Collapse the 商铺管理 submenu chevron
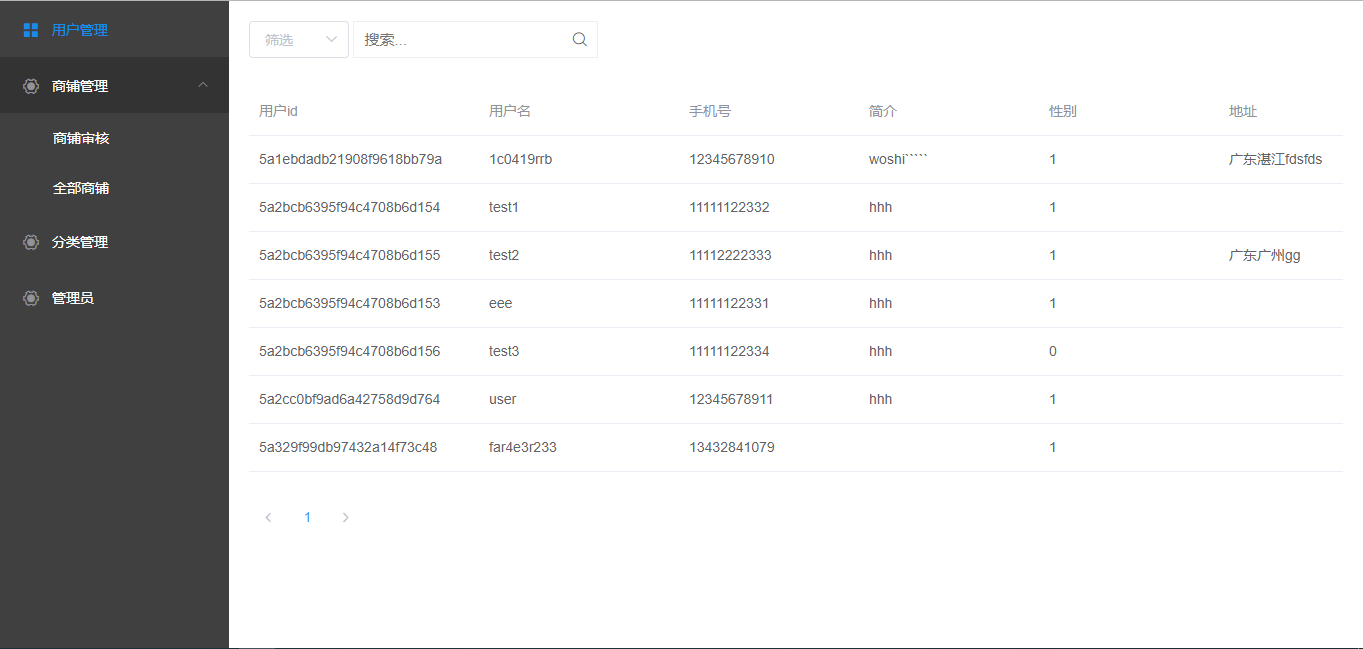The height and width of the screenshot is (649, 1363). click(204, 85)
